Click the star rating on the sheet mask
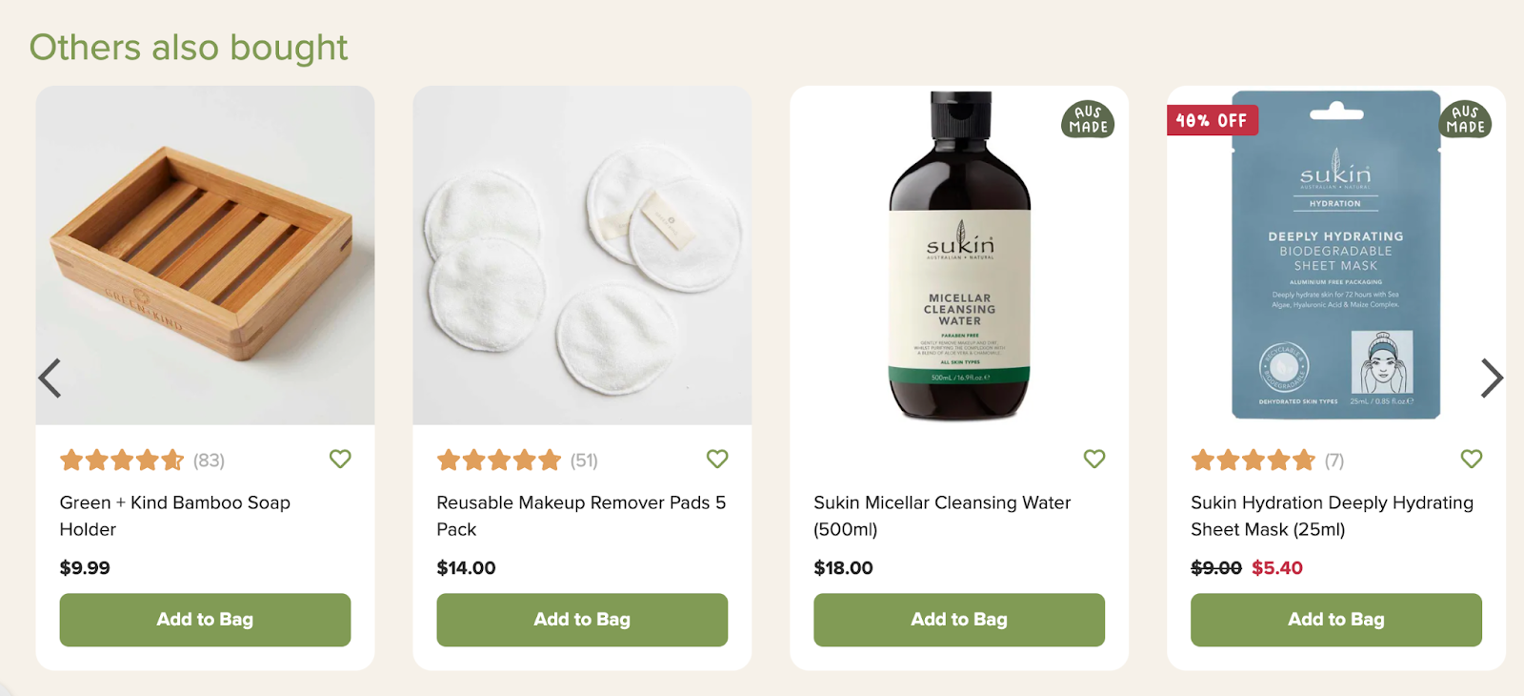 point(1252,459)
